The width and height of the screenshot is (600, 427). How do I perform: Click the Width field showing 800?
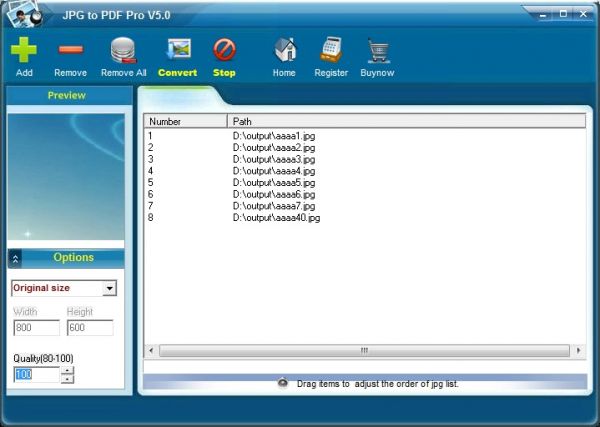37,328
